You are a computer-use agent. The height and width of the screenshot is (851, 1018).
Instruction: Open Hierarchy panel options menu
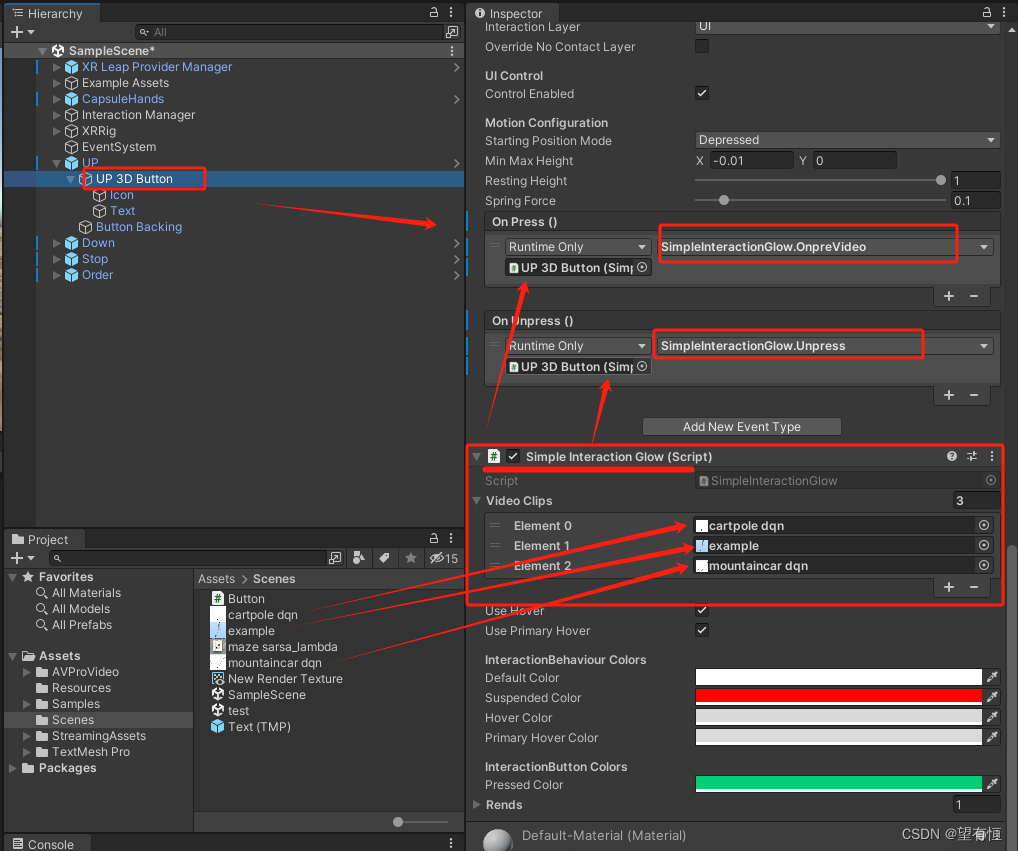[x=451, y=12]
